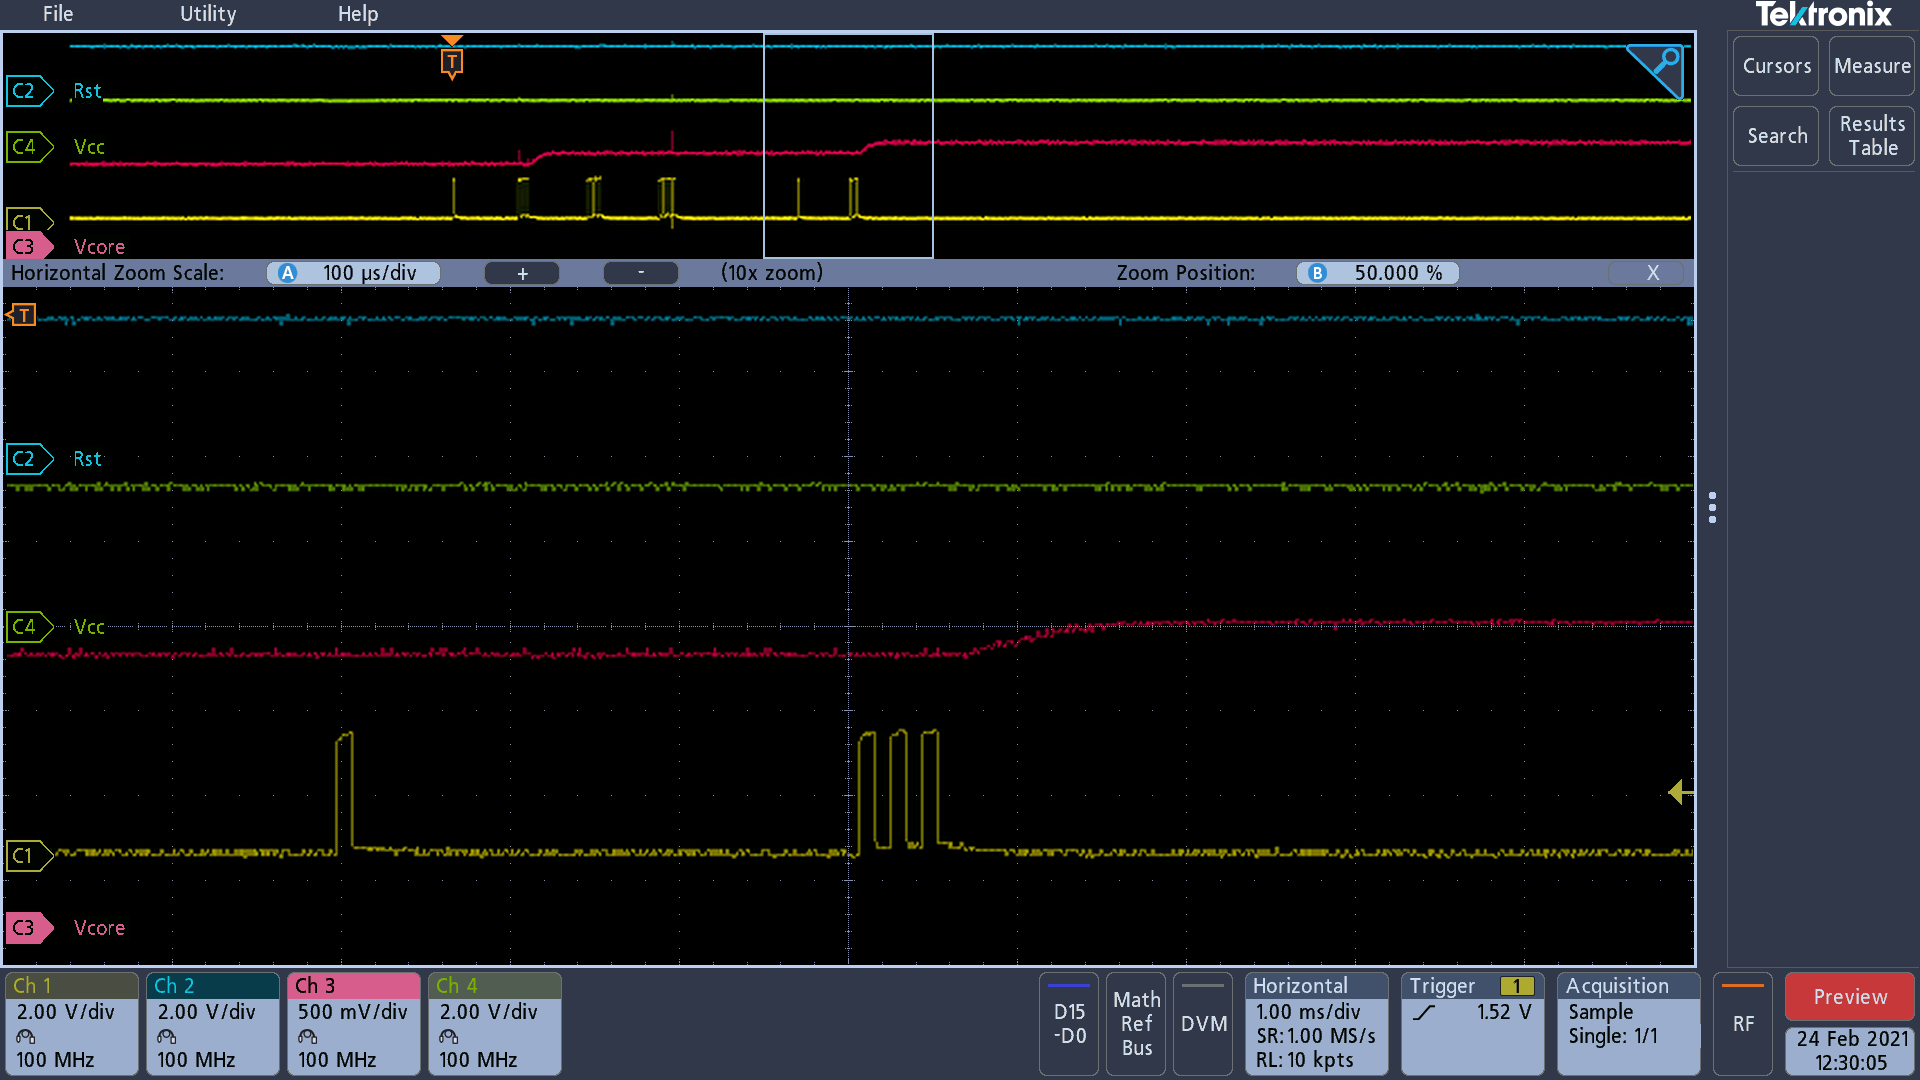This screenshot has height=1080, width=1920.
Task: Click the Vcore label in zoom view
Action: click(99, 928)
